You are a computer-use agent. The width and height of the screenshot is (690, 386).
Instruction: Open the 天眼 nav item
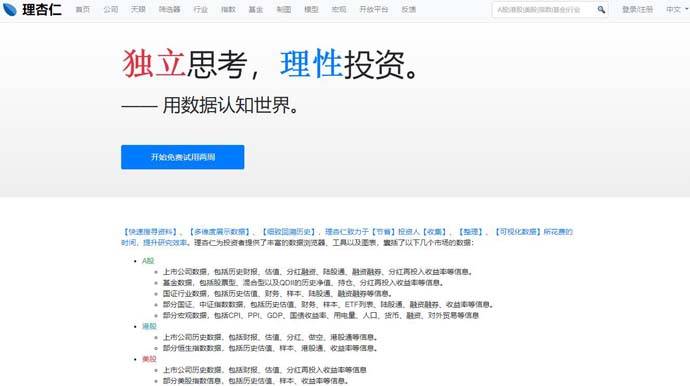[x=138, y=9]
